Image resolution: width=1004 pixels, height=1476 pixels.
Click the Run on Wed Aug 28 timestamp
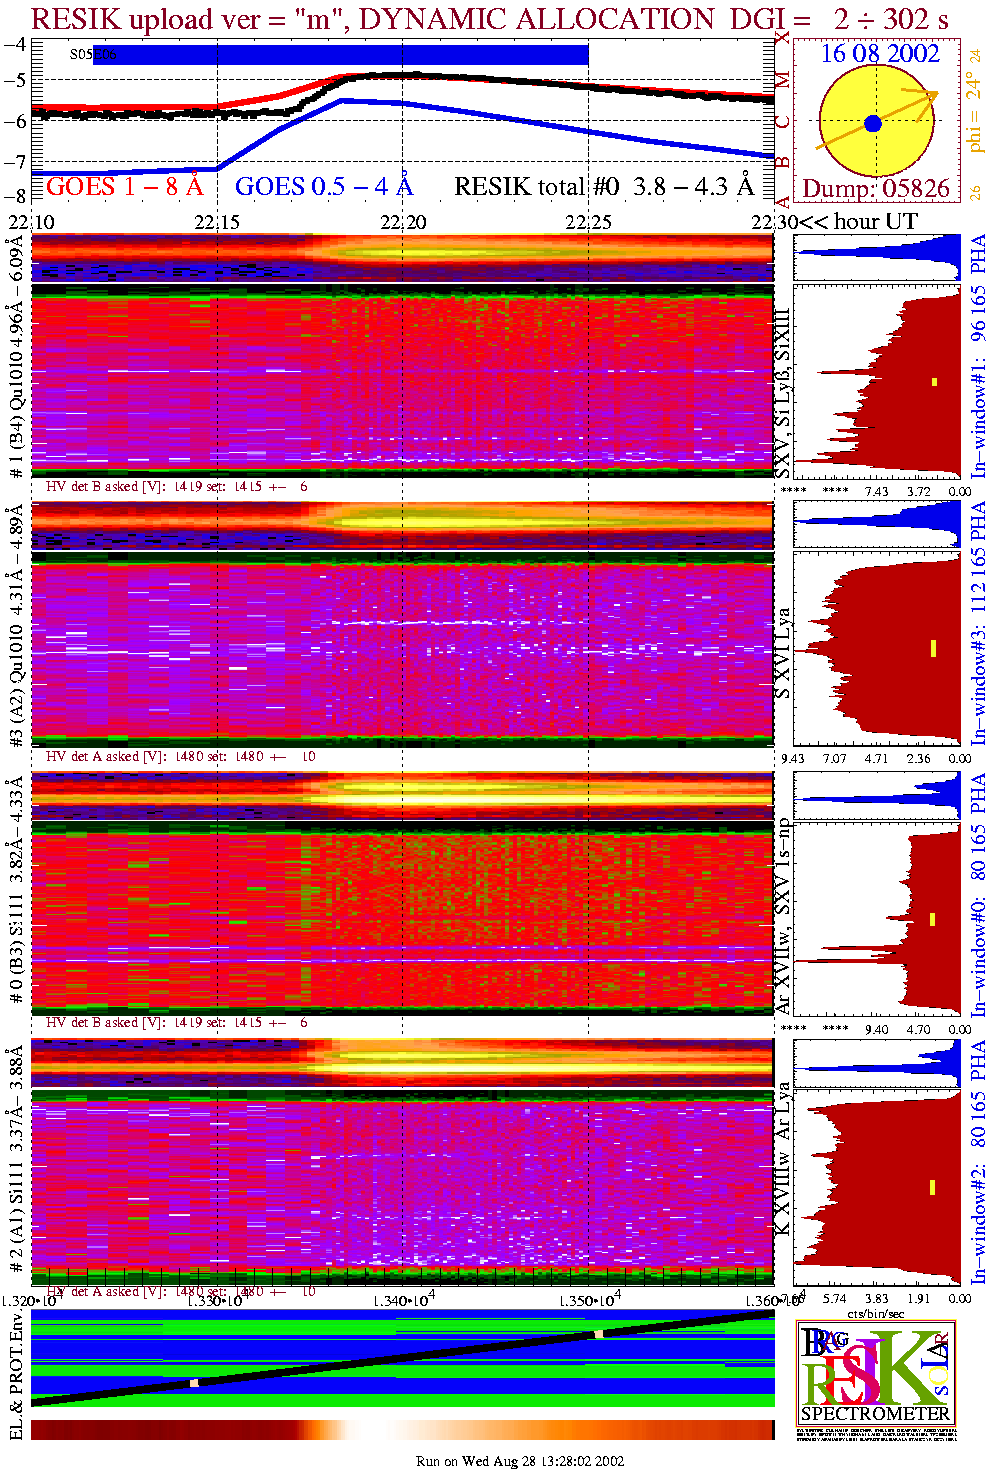pos(519,1461)
